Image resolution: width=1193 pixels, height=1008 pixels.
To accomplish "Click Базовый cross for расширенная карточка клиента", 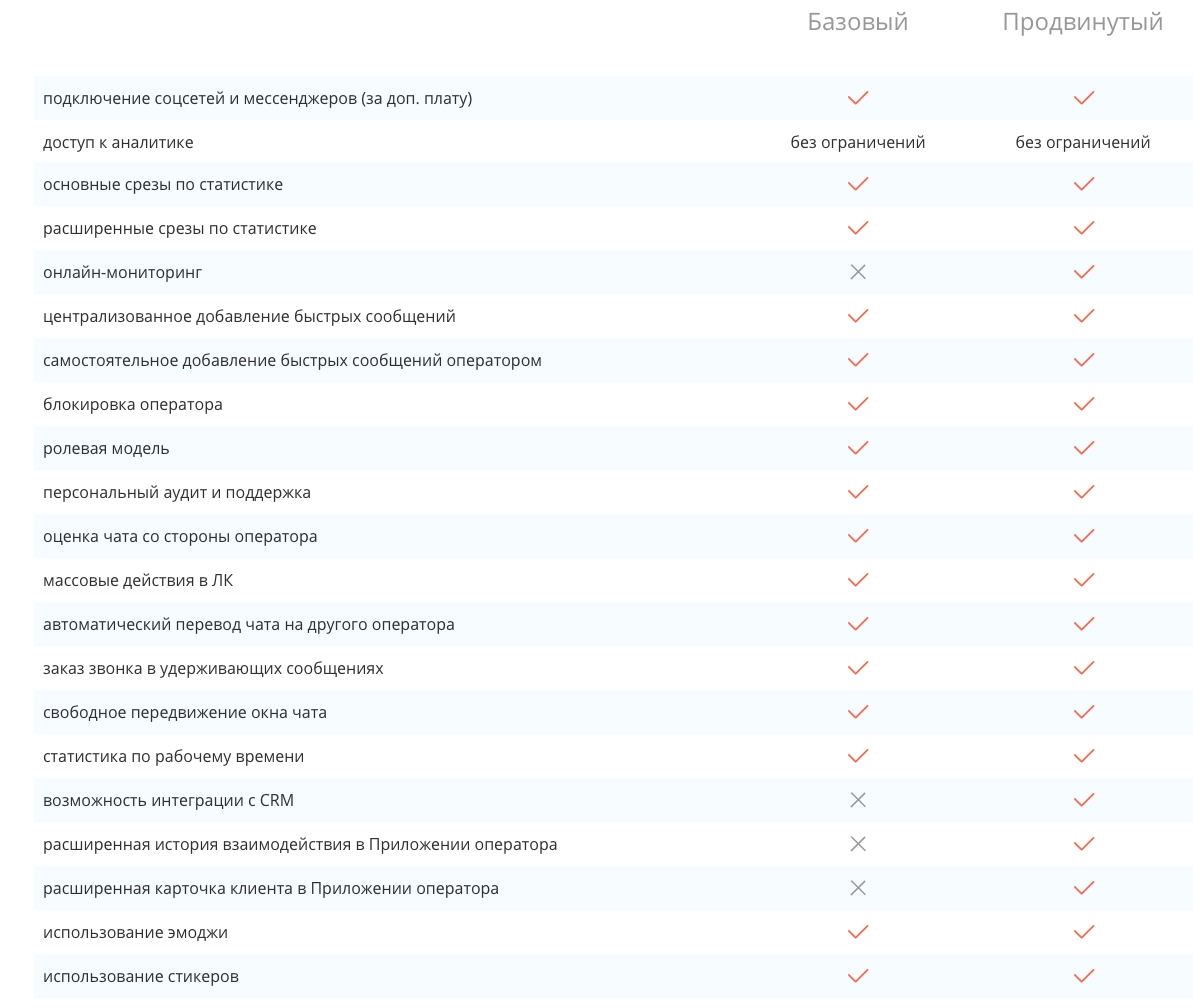I will 857,888.
